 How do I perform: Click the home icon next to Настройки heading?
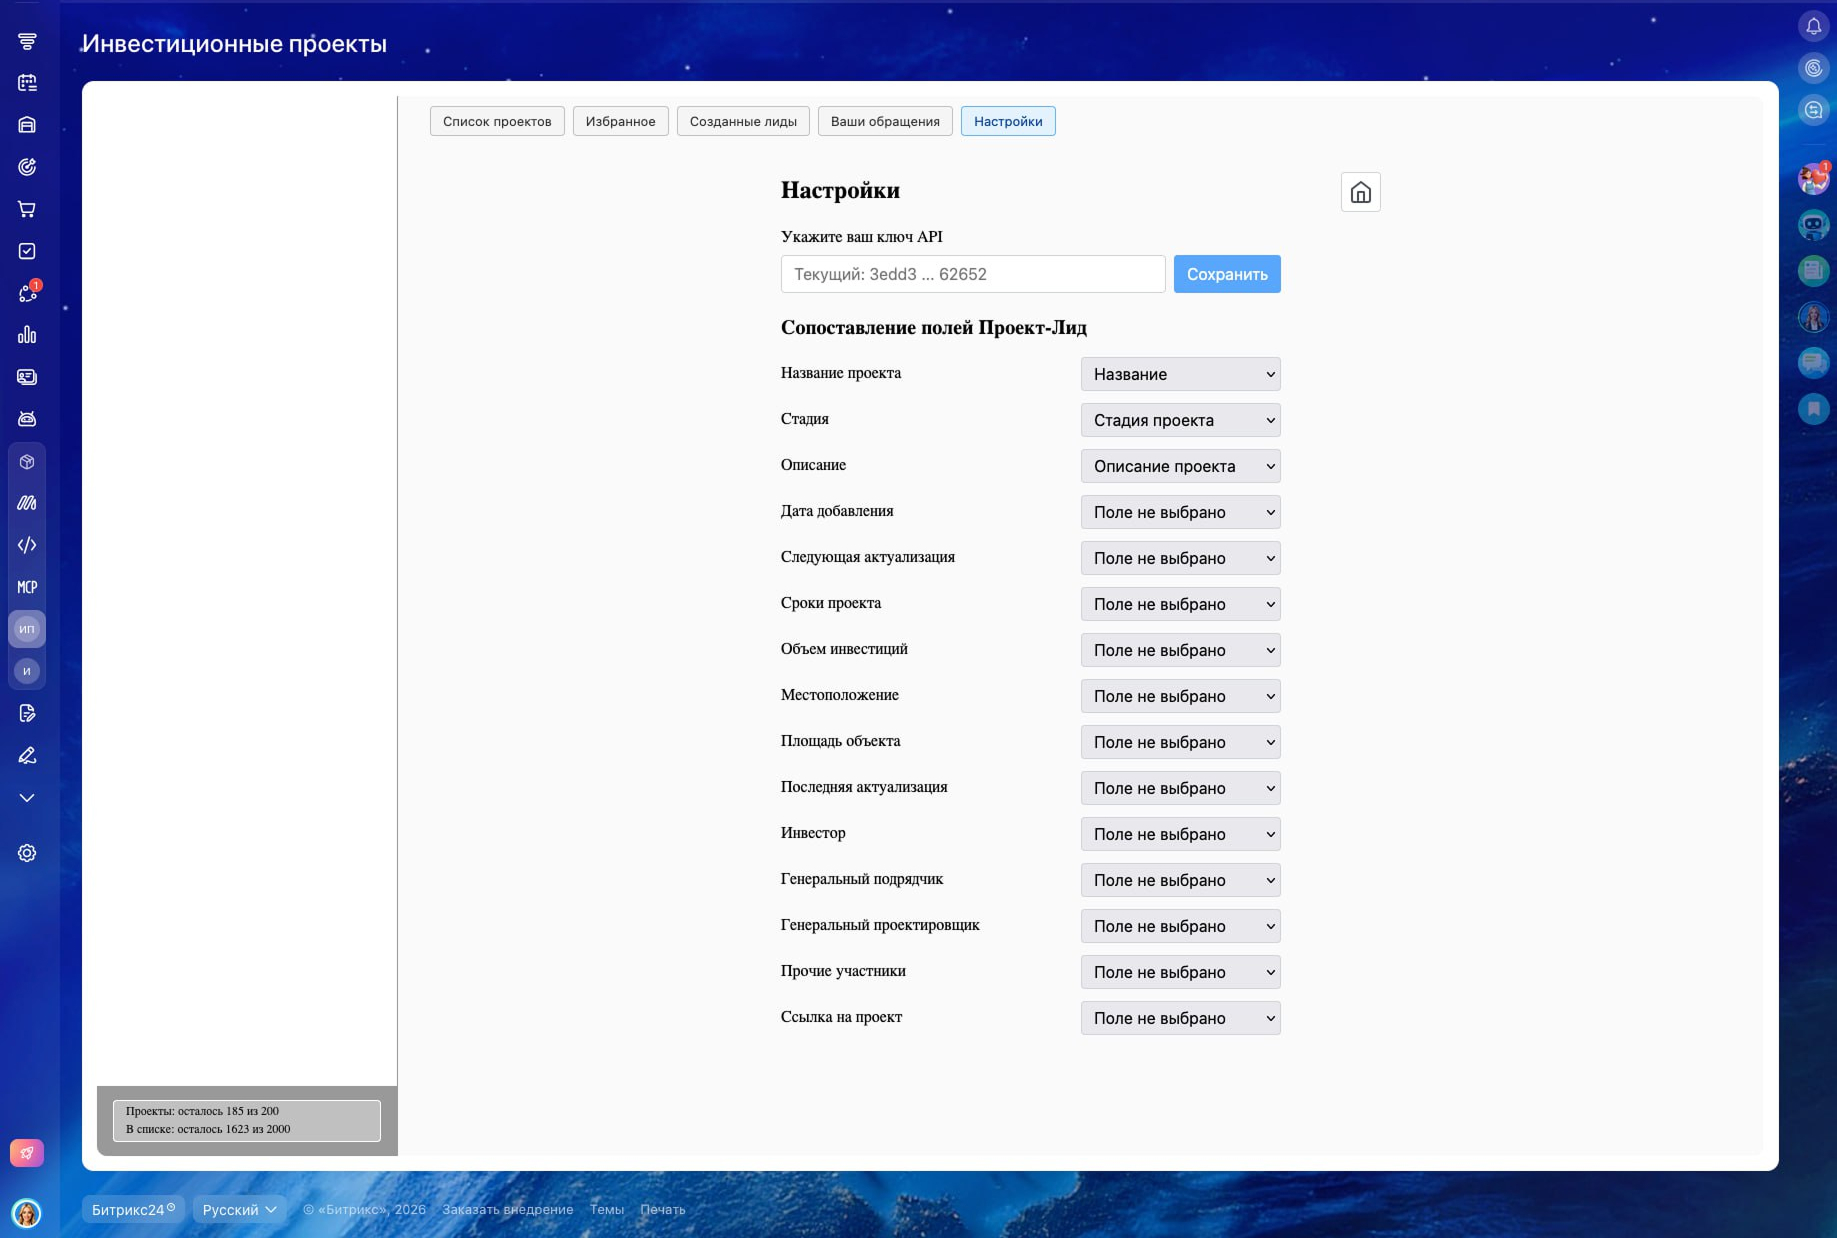tap(1360, 192)
